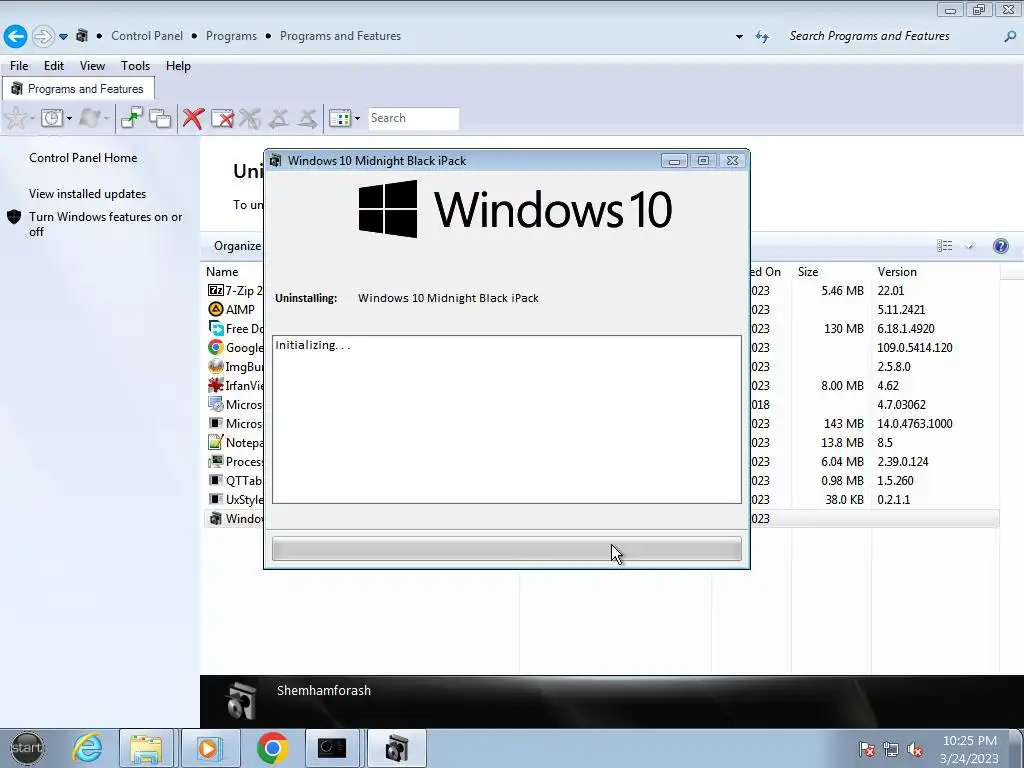Viewport: 1024px width, 768px height.
Task: Click the Shemhamforash publisher label
Action: [324, 690]
